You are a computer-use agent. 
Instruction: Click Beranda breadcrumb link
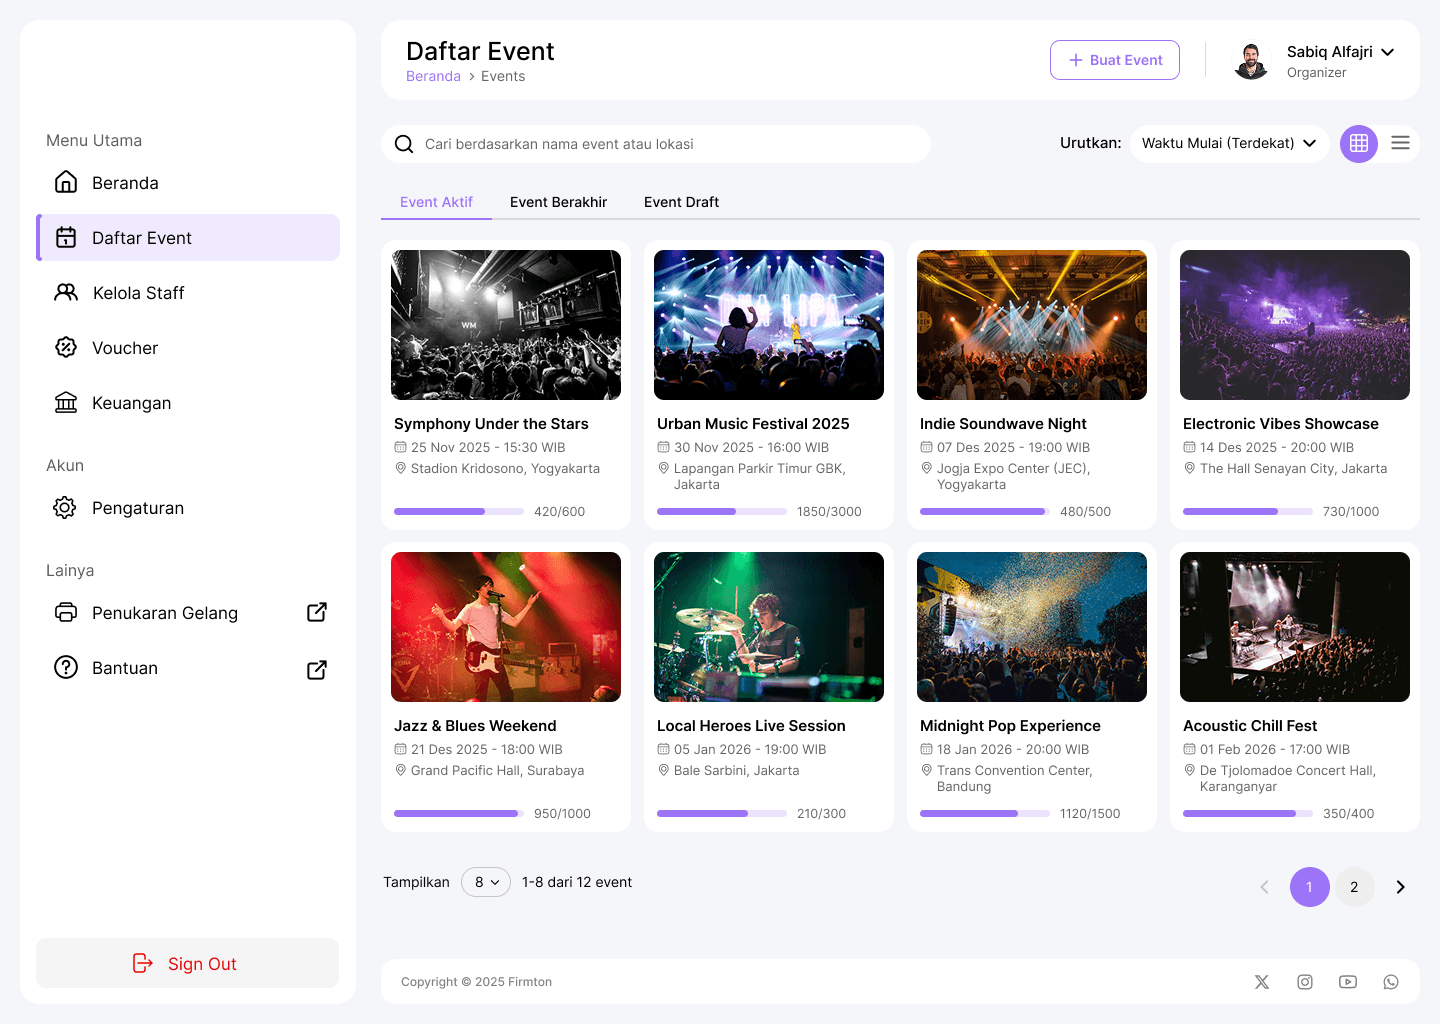[x=433, y=76]
